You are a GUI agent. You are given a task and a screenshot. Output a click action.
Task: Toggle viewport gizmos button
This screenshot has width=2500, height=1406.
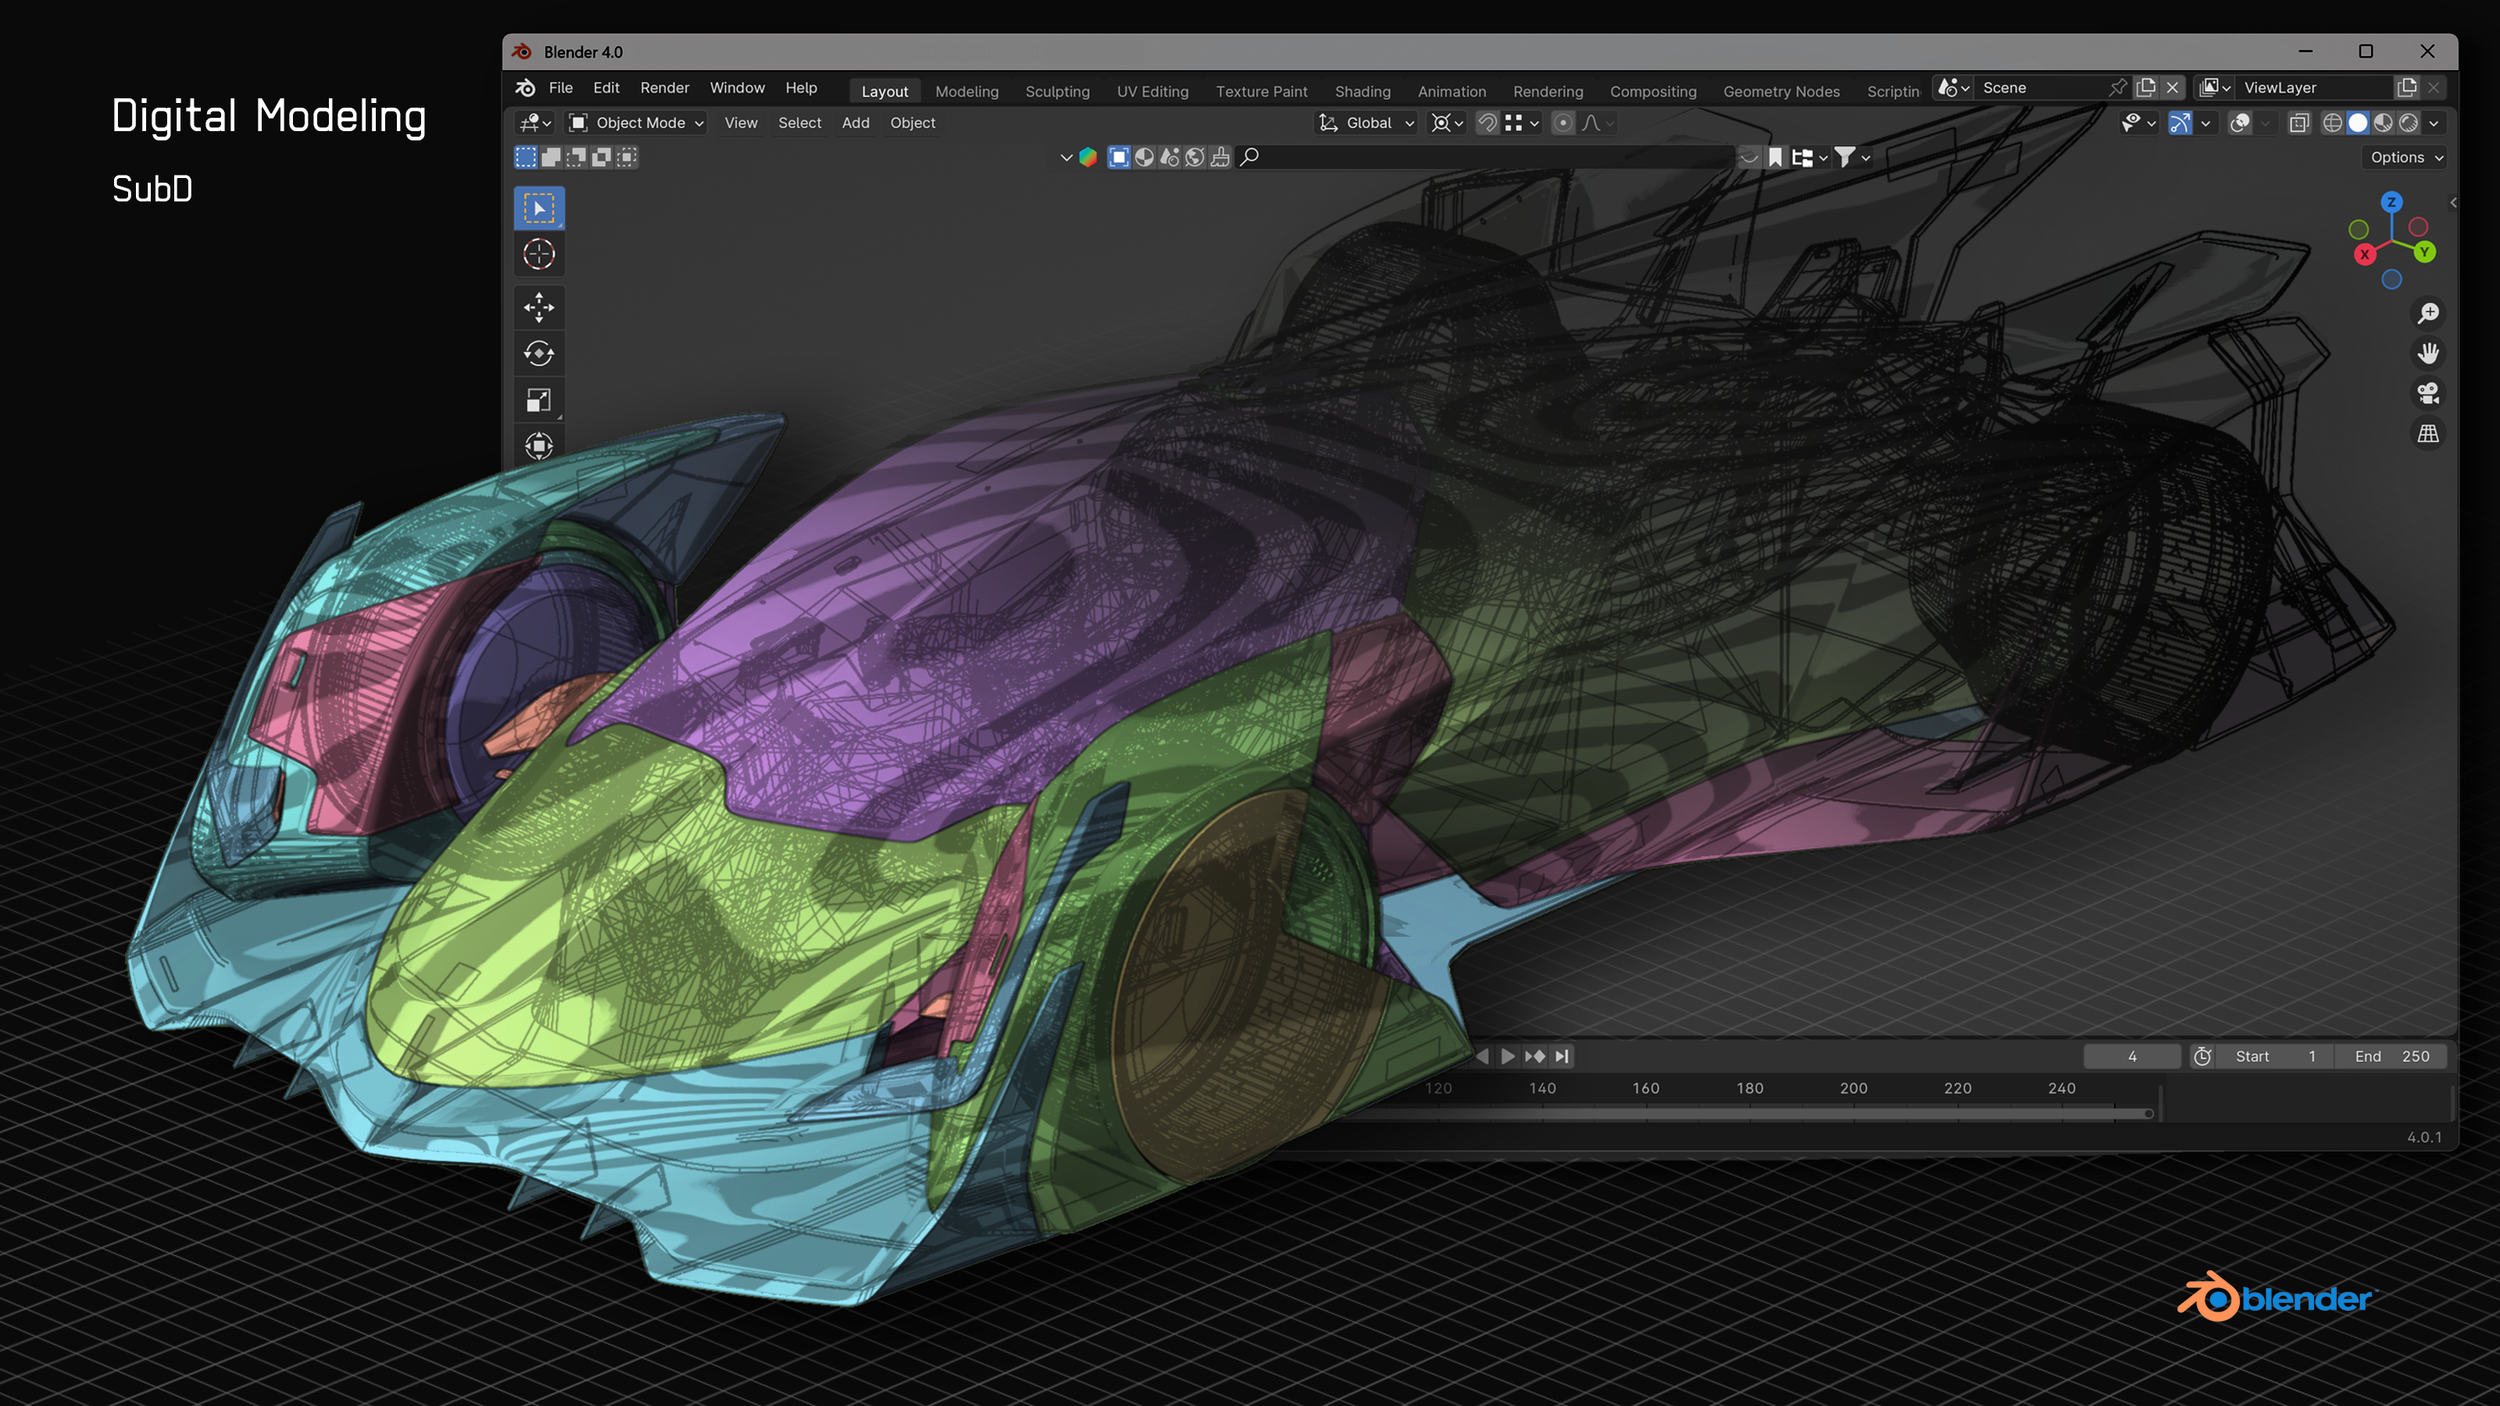2180,123
